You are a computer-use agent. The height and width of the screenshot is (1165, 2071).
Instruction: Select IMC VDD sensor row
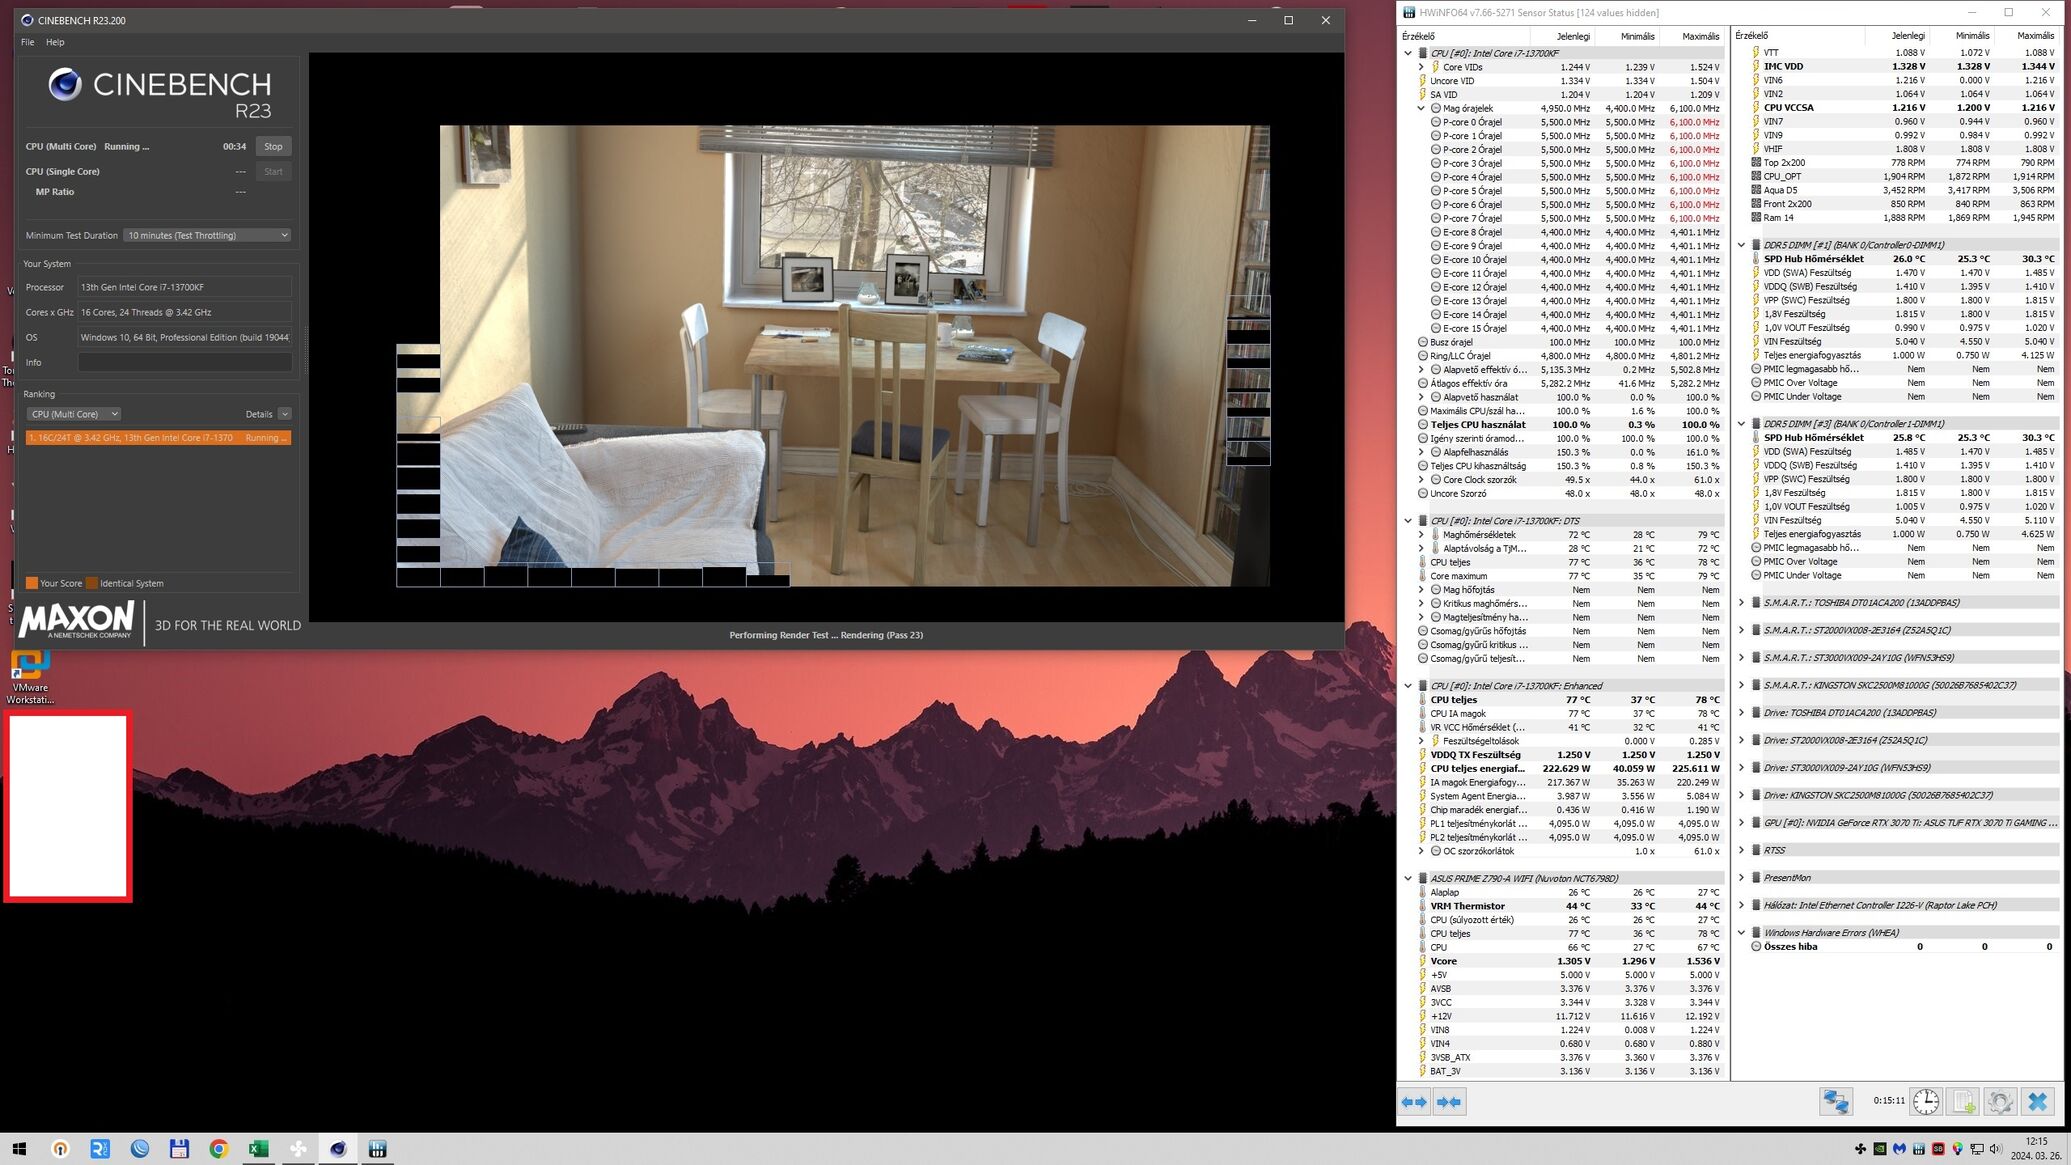[1904, 67]
